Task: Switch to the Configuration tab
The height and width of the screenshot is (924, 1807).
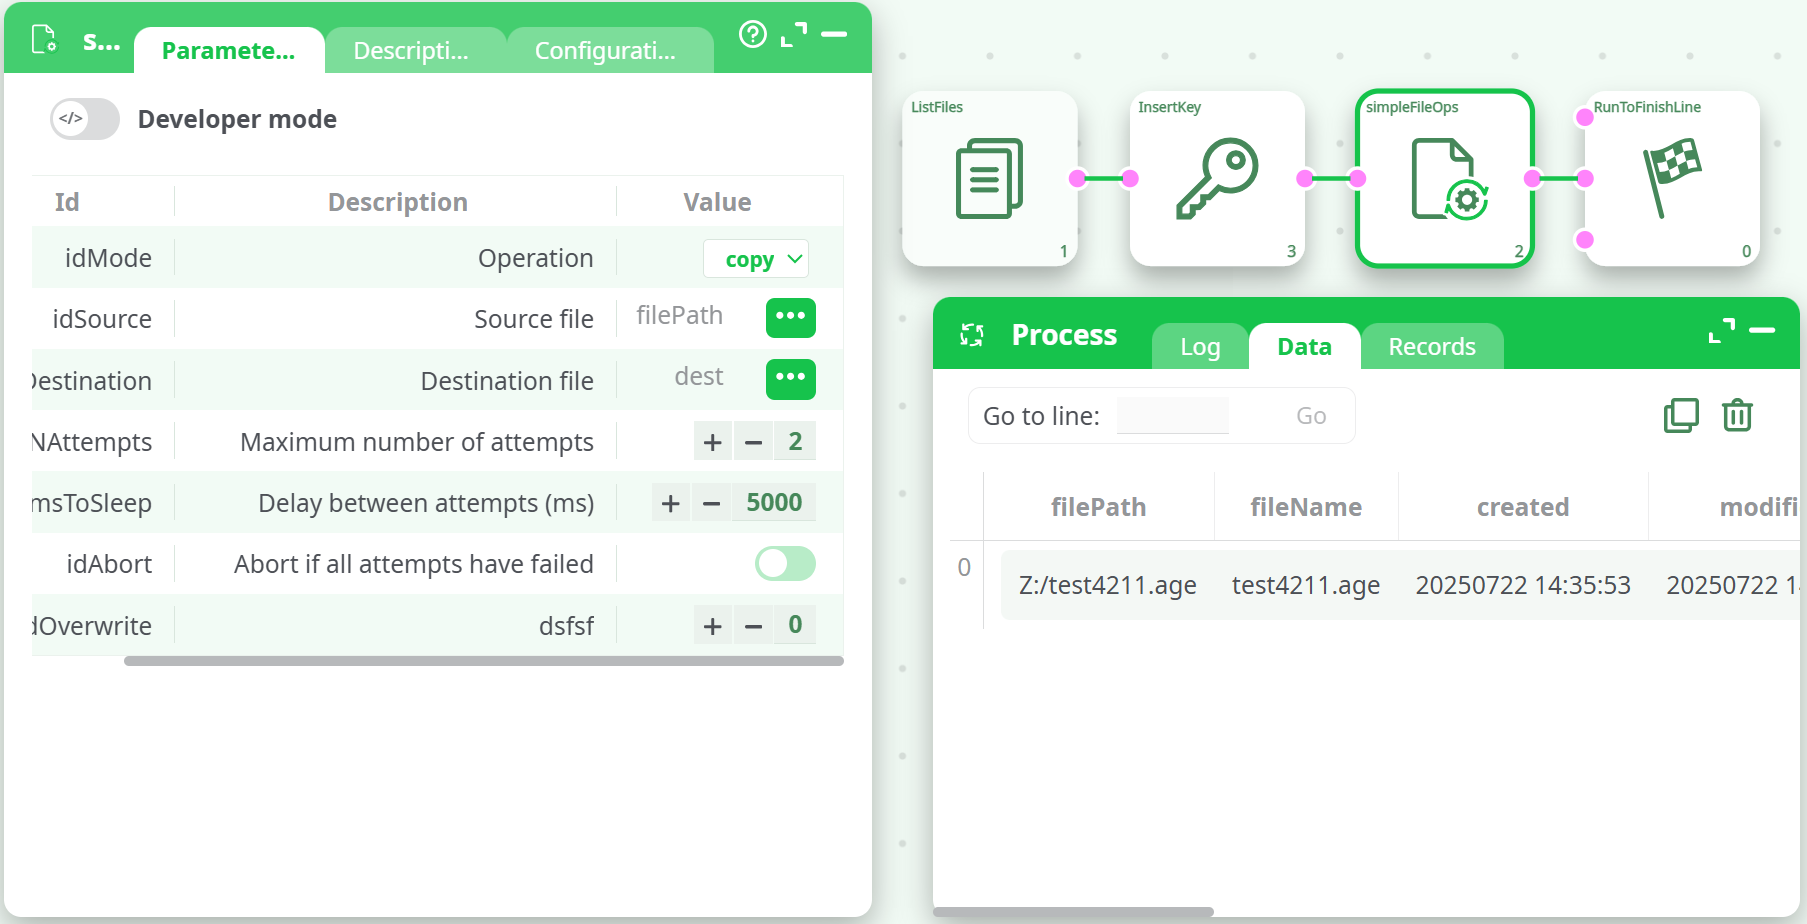Action: coord(605,51)
